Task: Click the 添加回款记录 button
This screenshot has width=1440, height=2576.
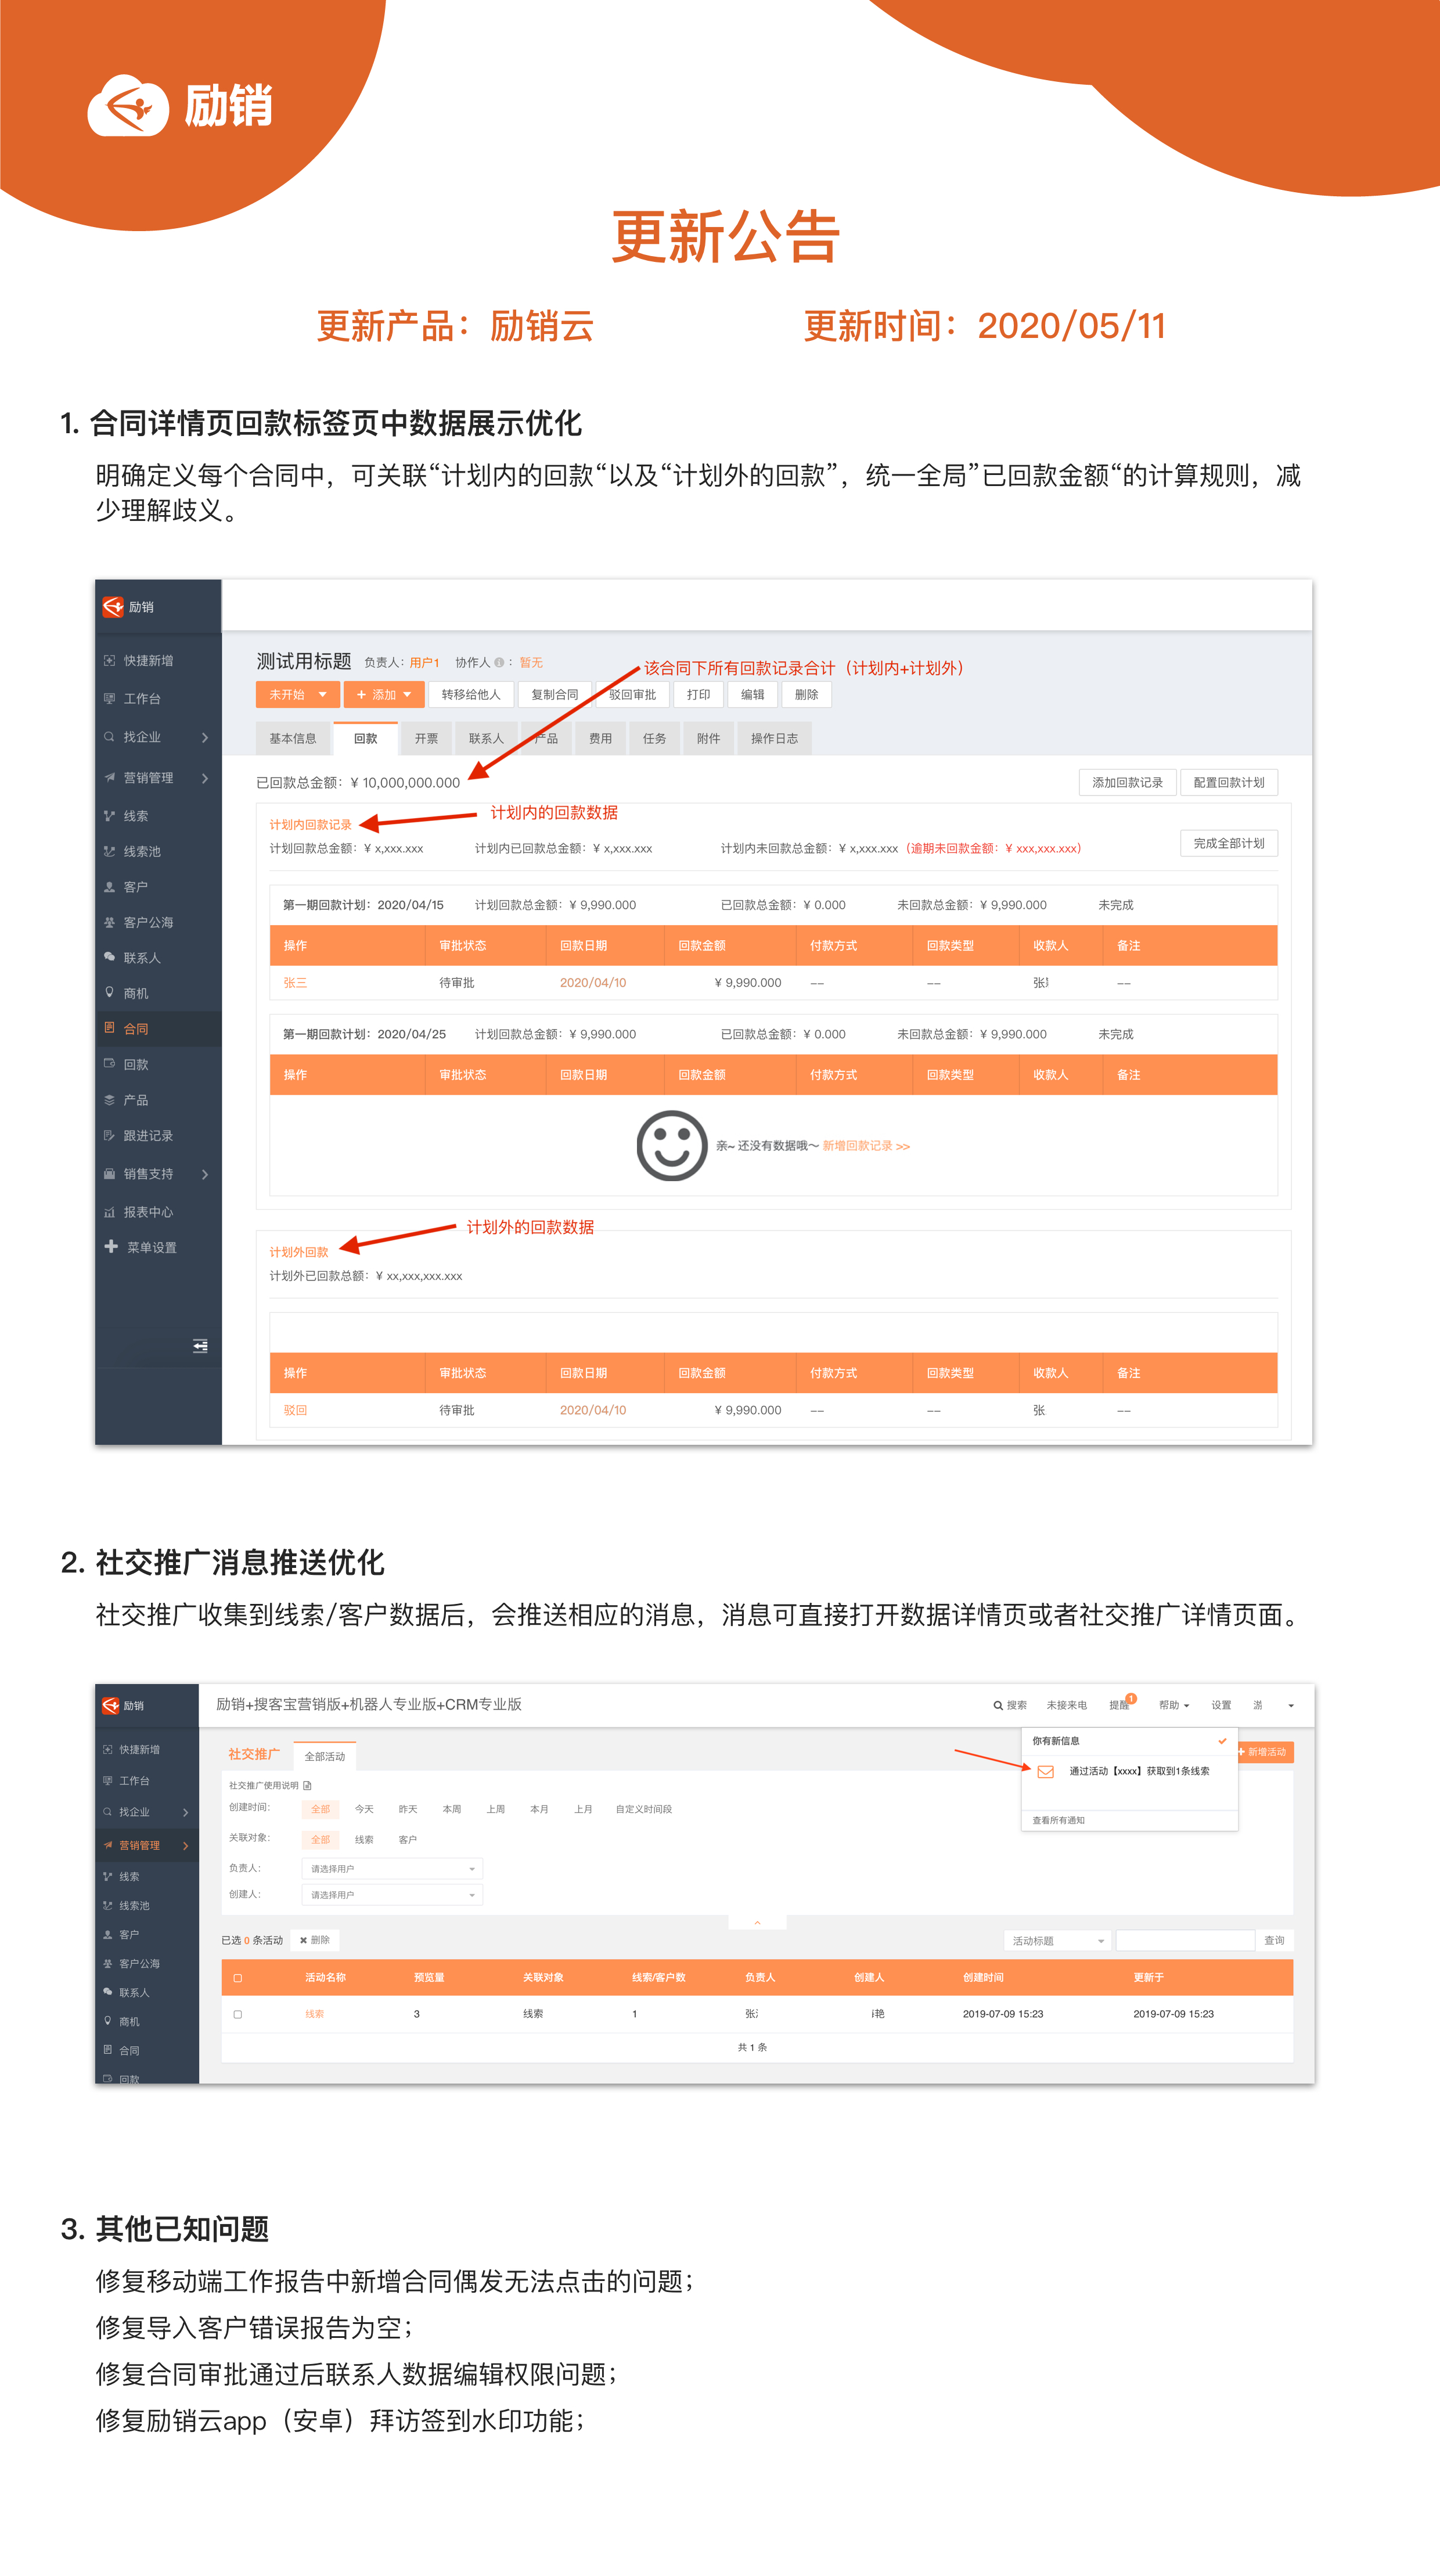Action: tap(1127, 783)
